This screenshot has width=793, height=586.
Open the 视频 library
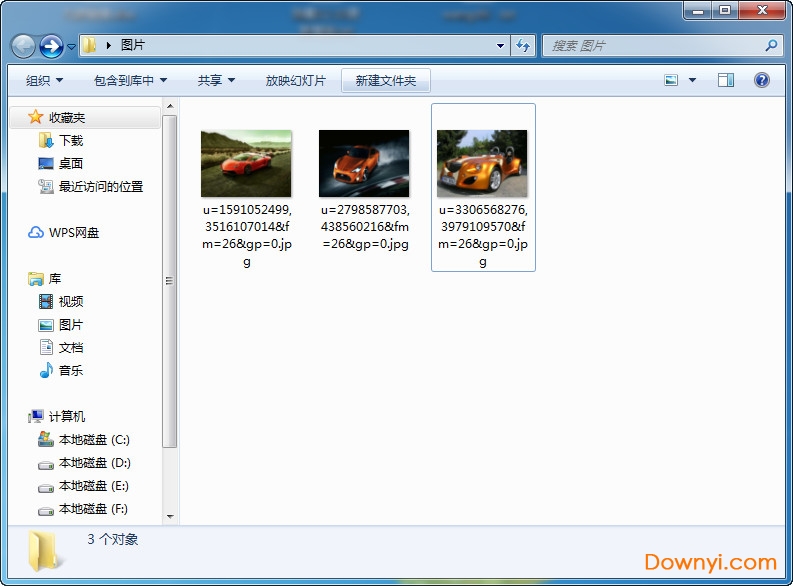[71, 302]
